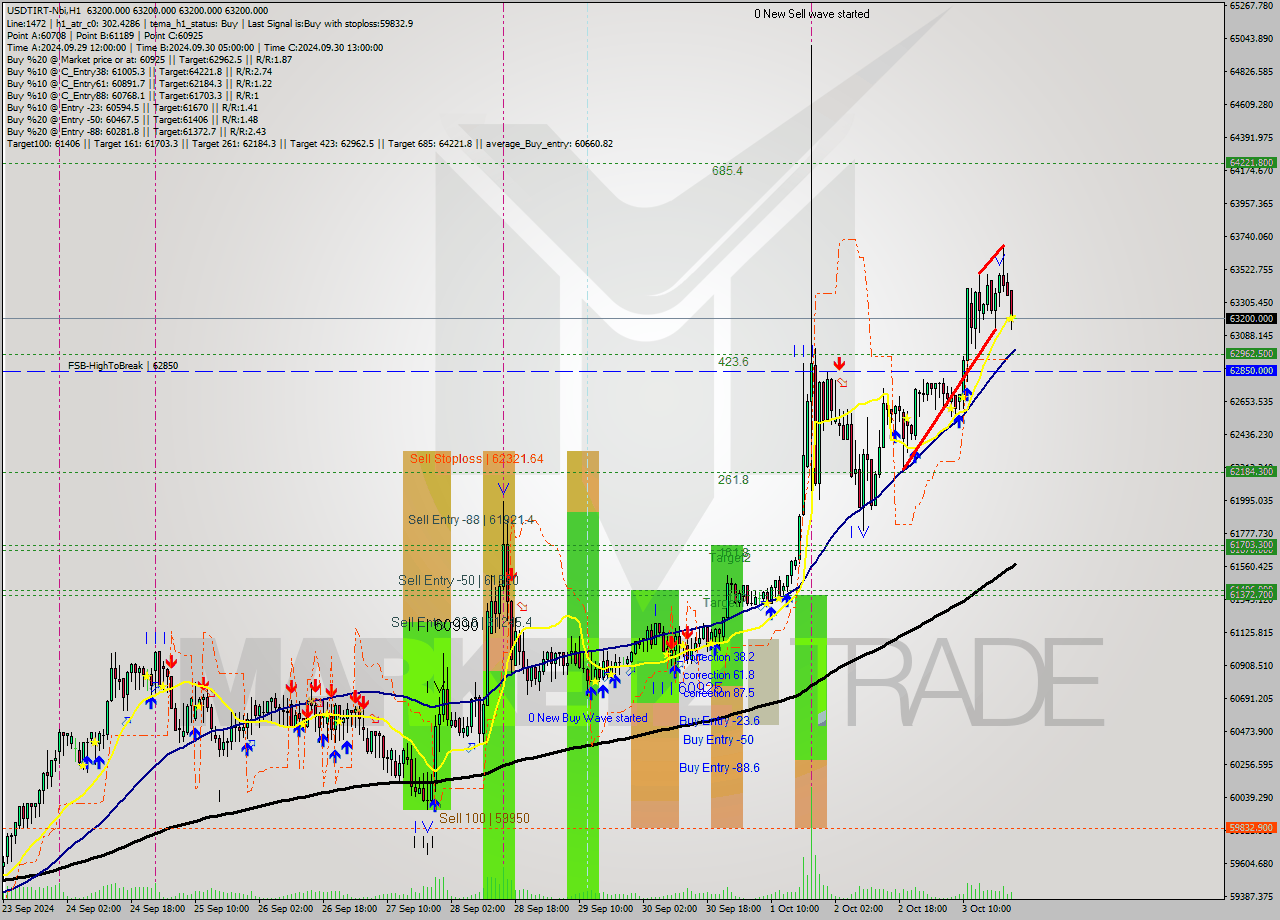Click the 64609.280 price axis value
The width and height of the screenshot is (1280, 920).
pyautogui.click(x=1252, y=104)
